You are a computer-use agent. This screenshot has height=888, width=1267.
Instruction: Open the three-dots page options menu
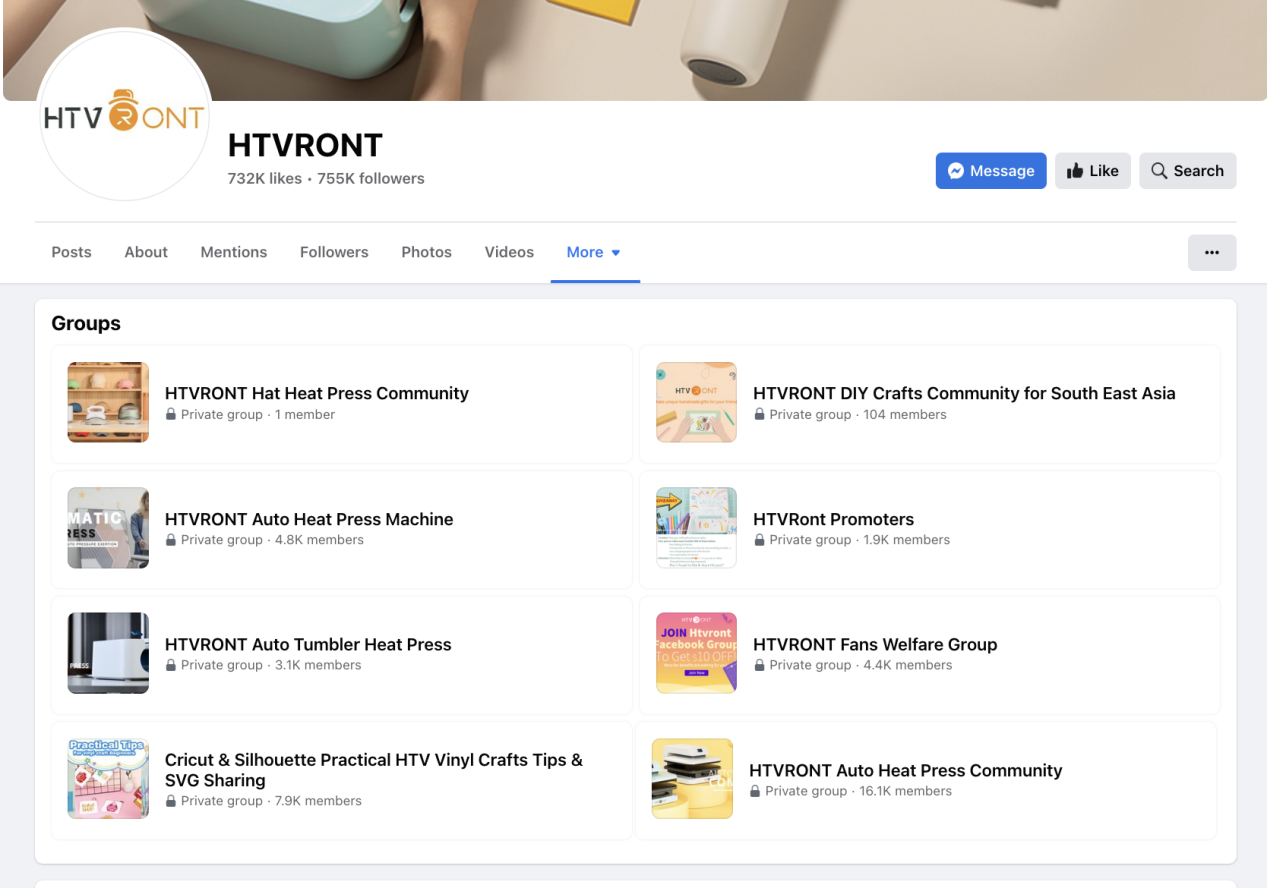[1211, 253]
